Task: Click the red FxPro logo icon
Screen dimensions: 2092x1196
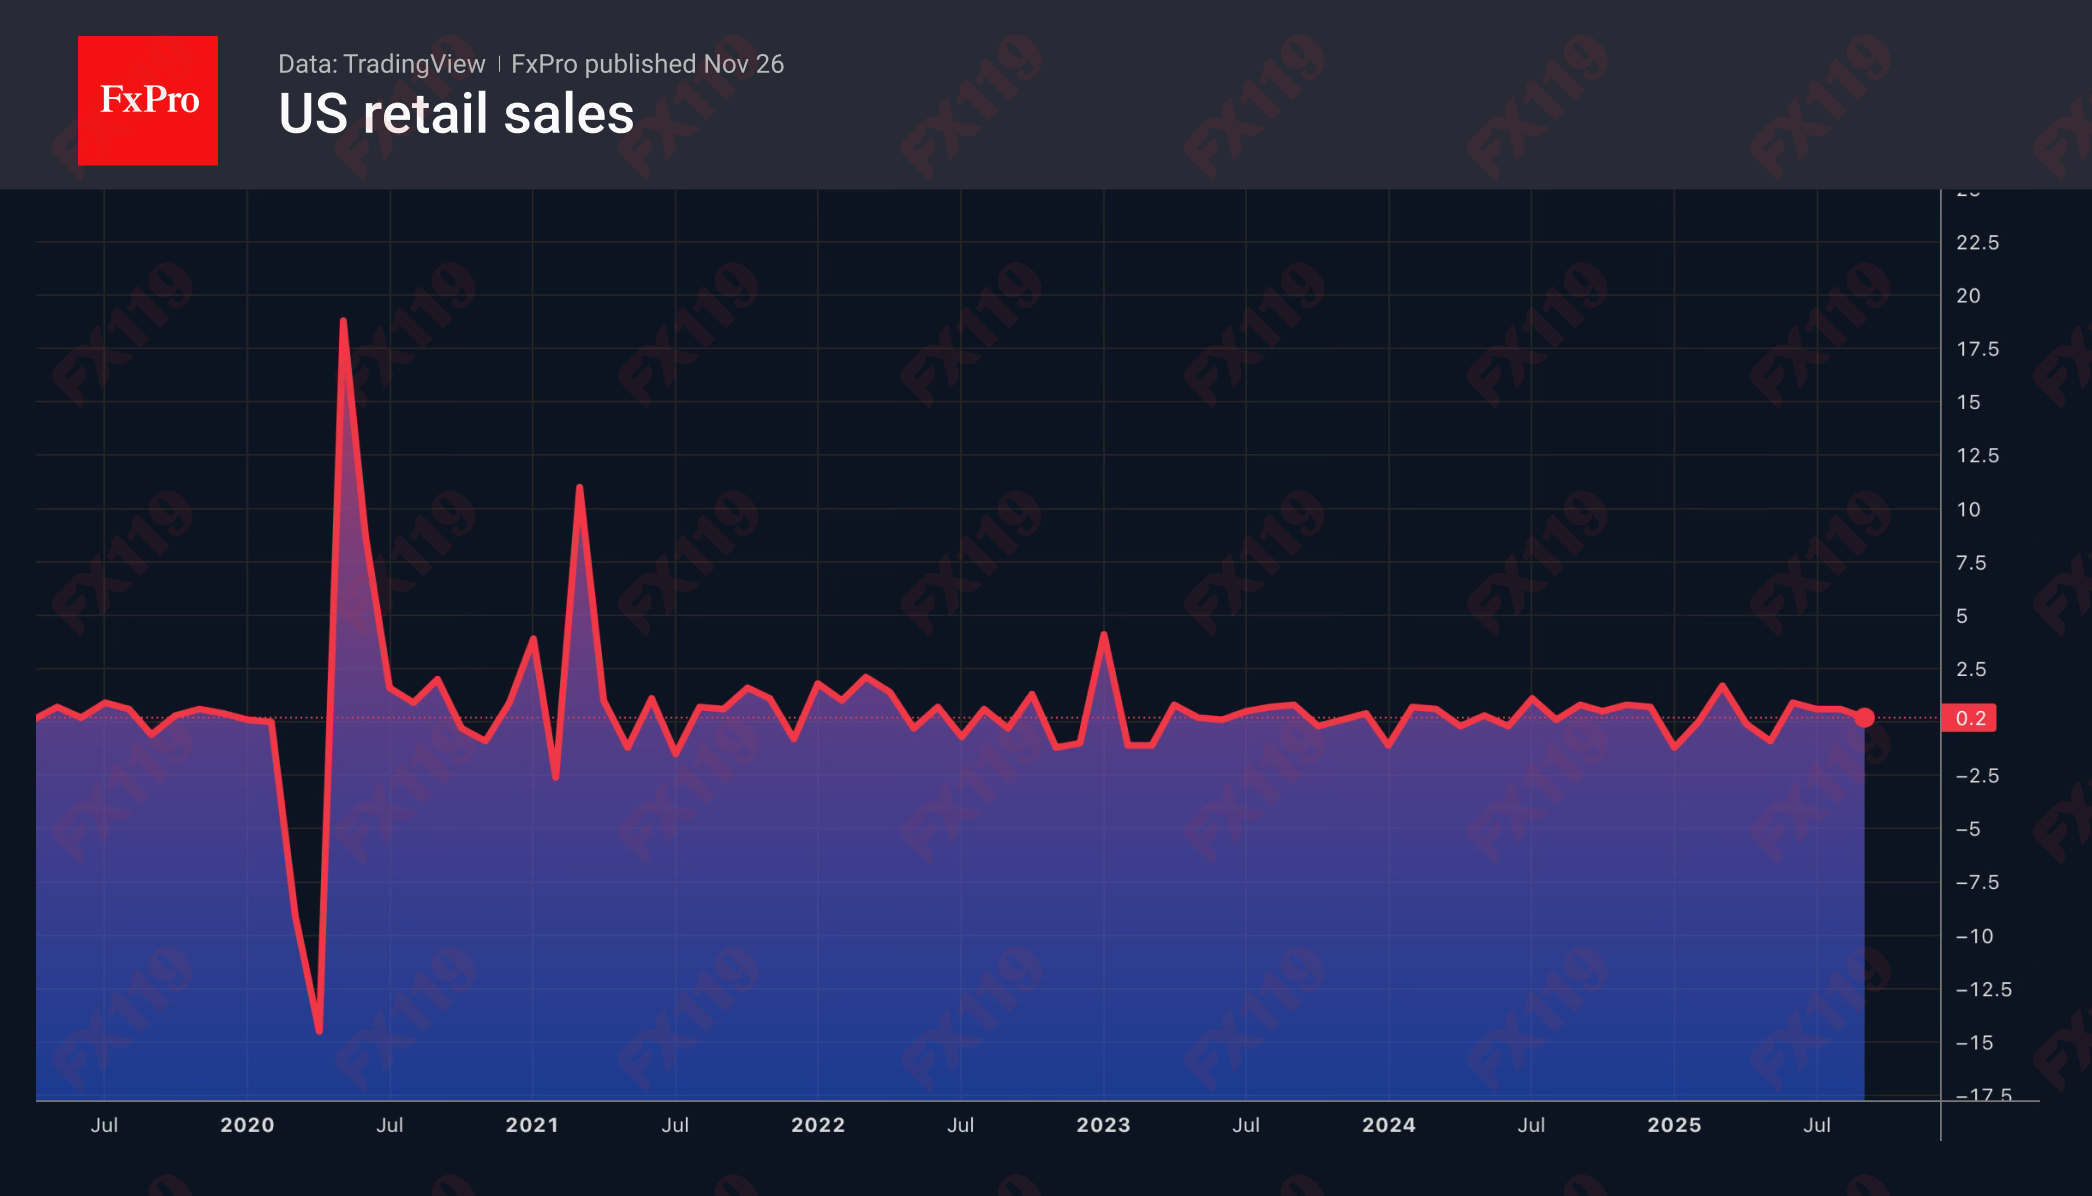Action: click(147, 99)
